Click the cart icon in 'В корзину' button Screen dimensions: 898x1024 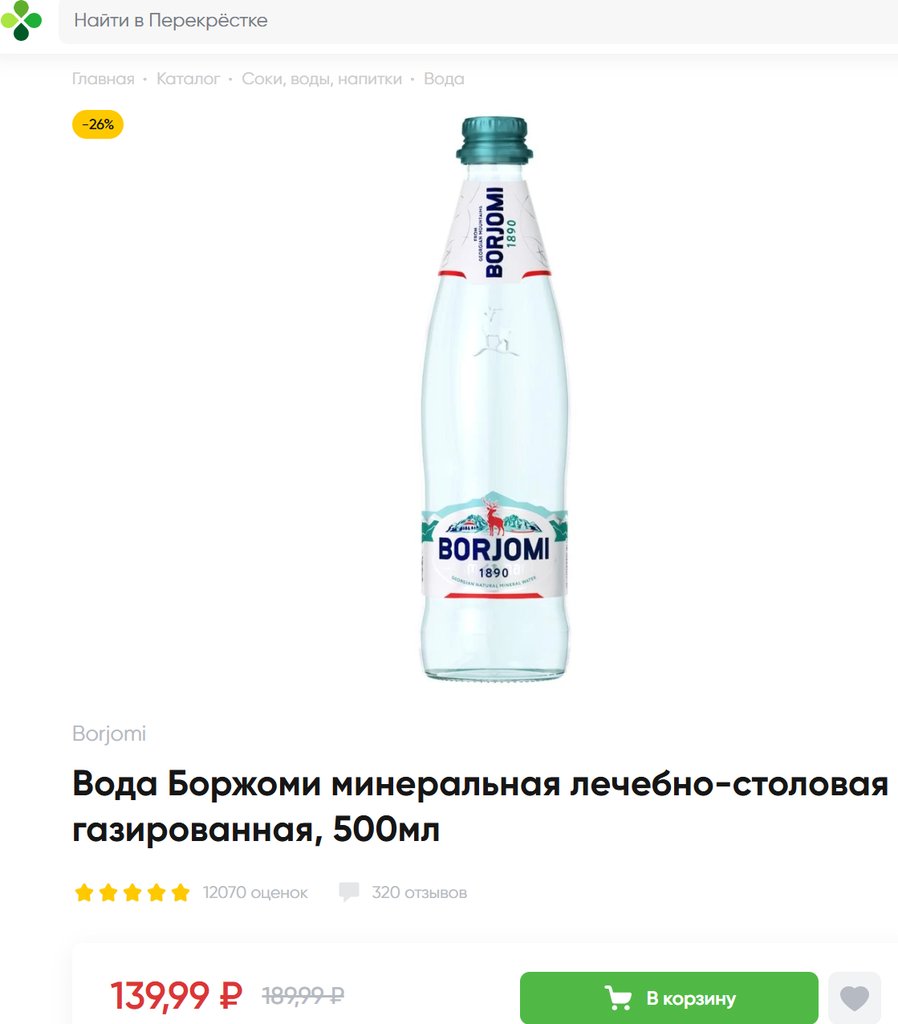pos(618,998)
